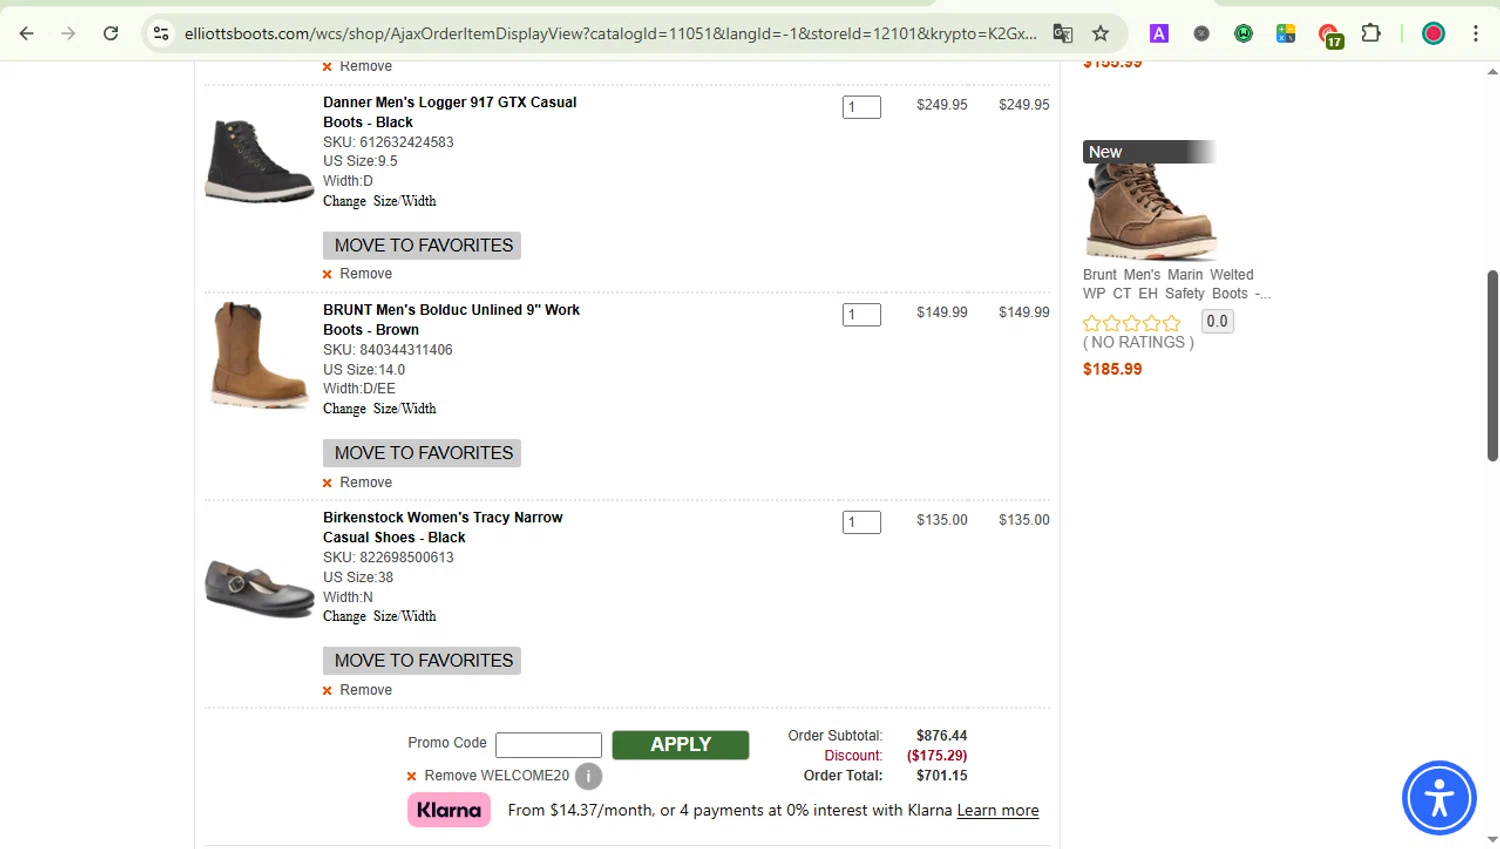Click red X beside Remove for BRUNT boots

(327, 483)
